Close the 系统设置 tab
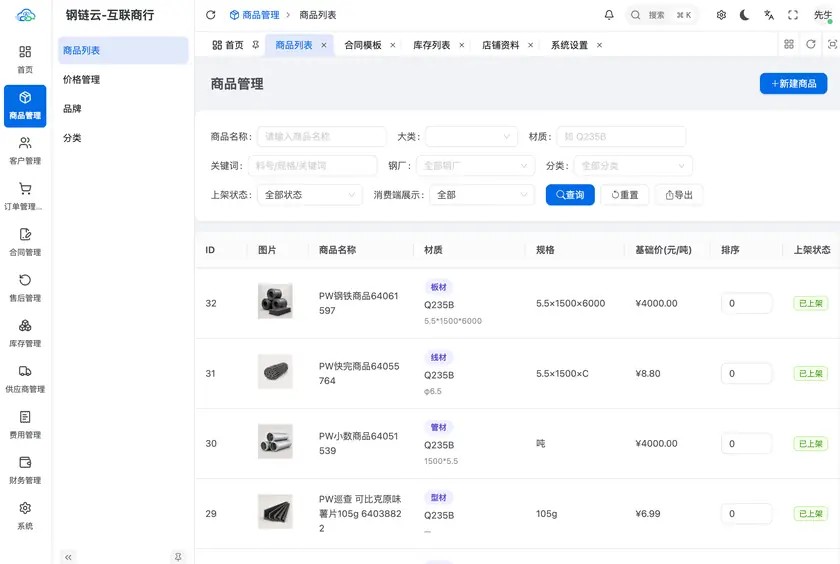The height and width of the screenshot is (564, 840). coord(599,45)
